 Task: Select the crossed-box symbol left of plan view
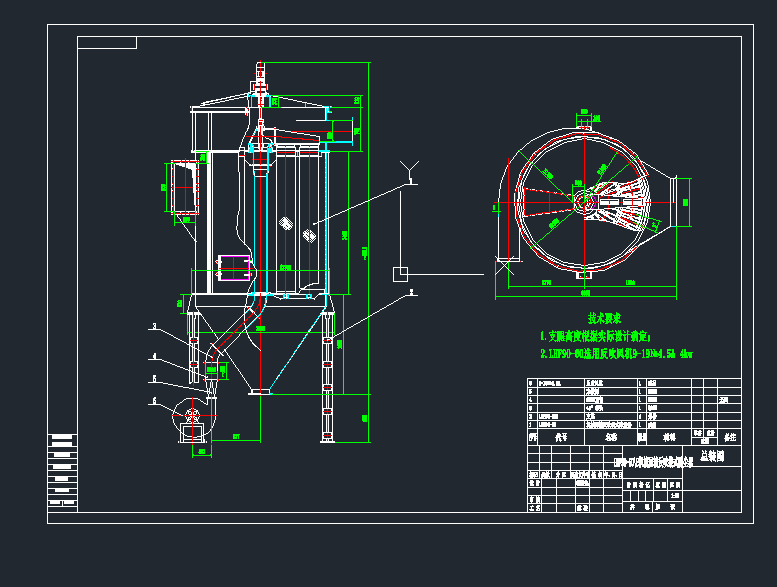(x=501, y=266)
